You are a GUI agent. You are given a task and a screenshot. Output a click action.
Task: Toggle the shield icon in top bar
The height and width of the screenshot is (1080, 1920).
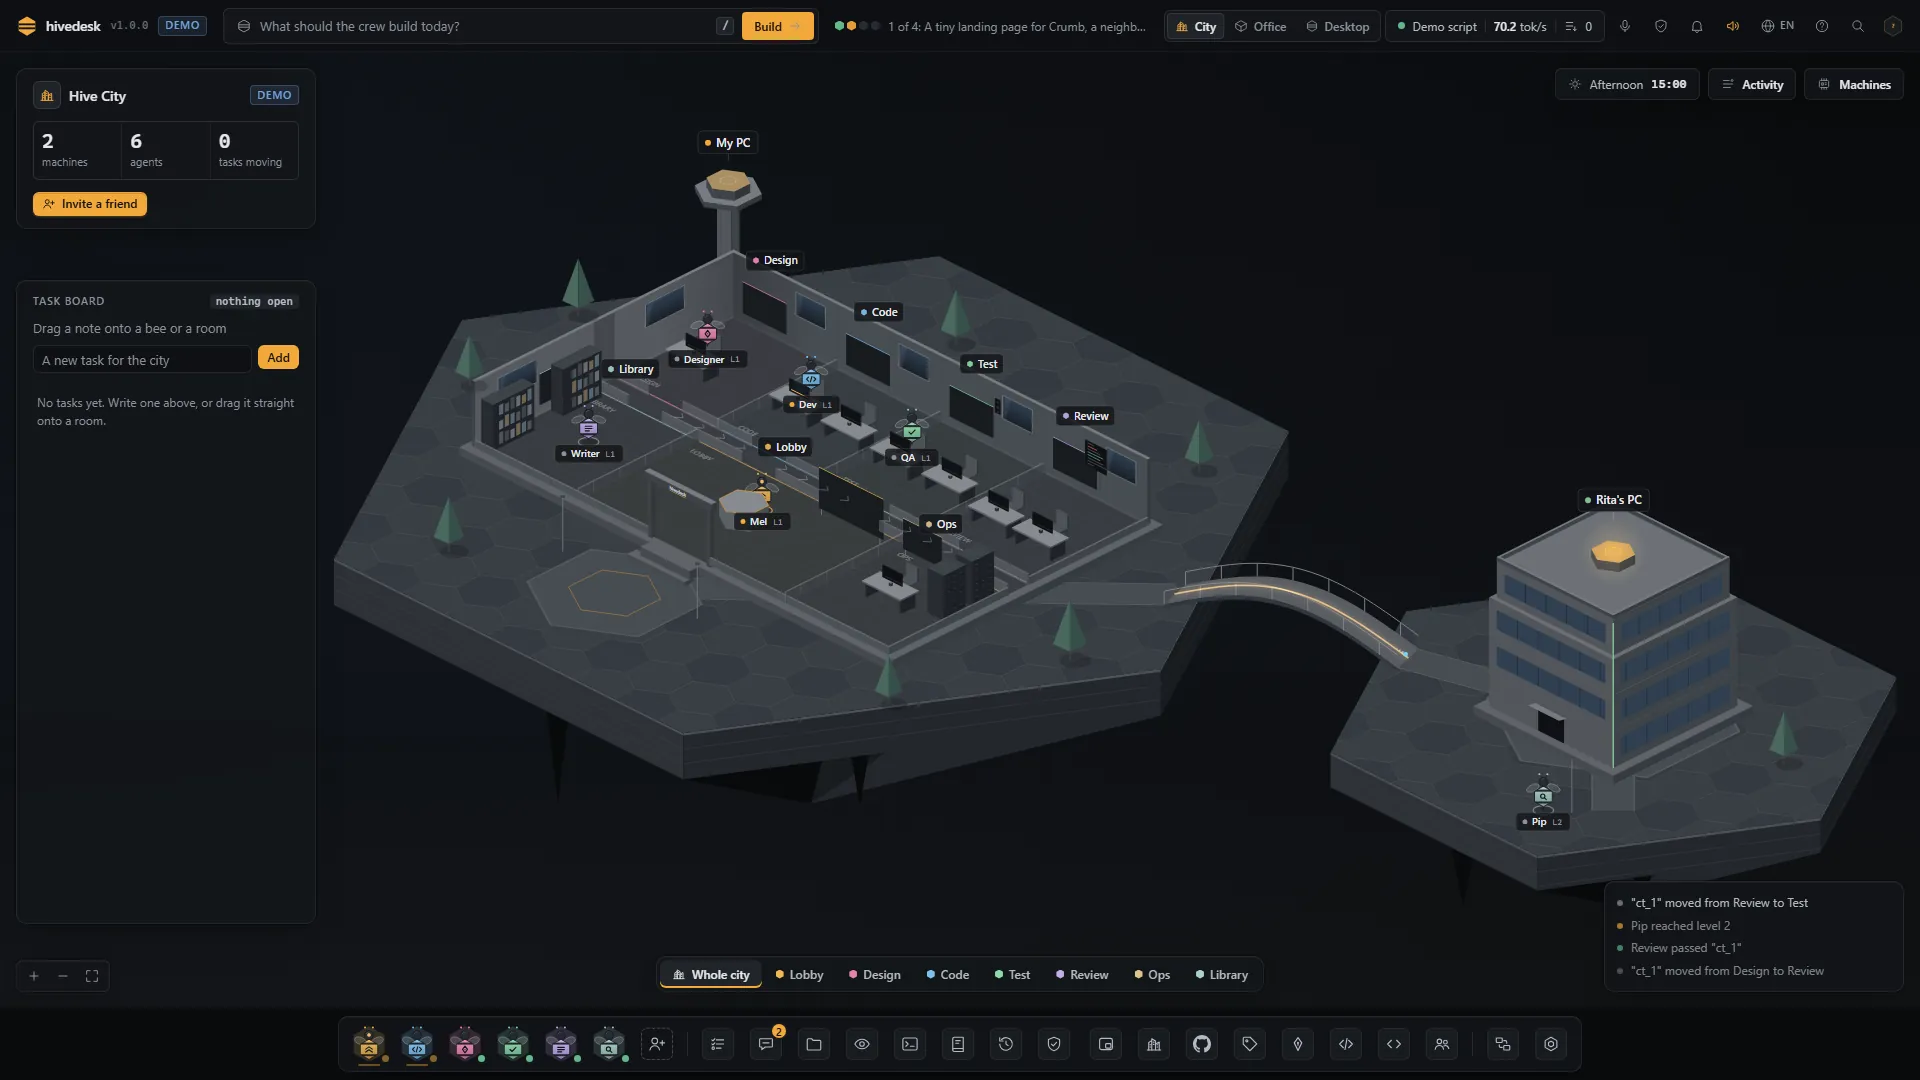point(1661,26)
